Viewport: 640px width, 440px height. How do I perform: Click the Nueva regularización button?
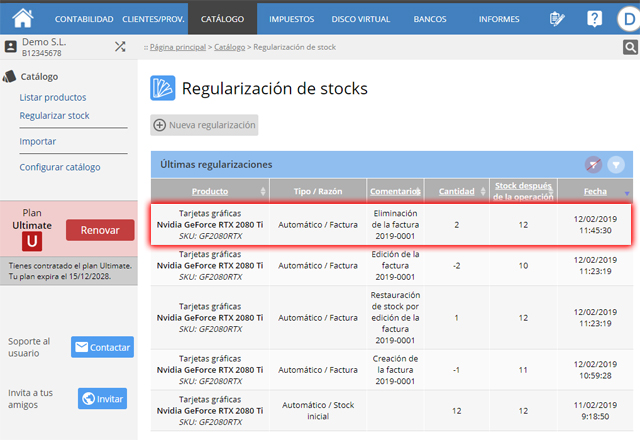(205, 125)
